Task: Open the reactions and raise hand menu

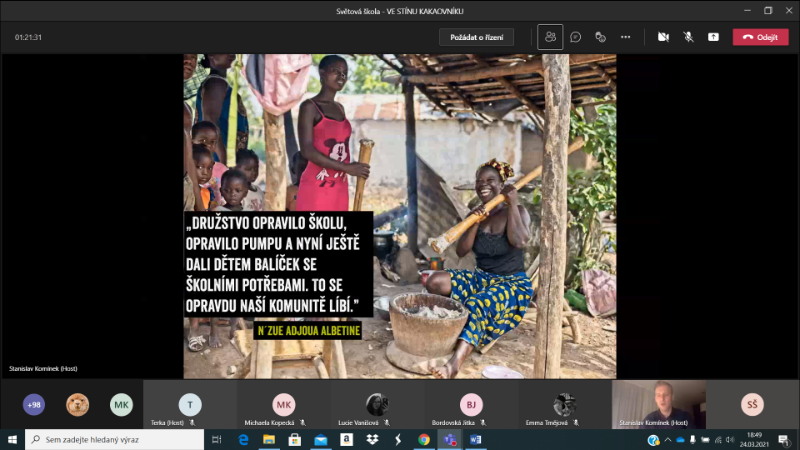Action: point(601,37)
